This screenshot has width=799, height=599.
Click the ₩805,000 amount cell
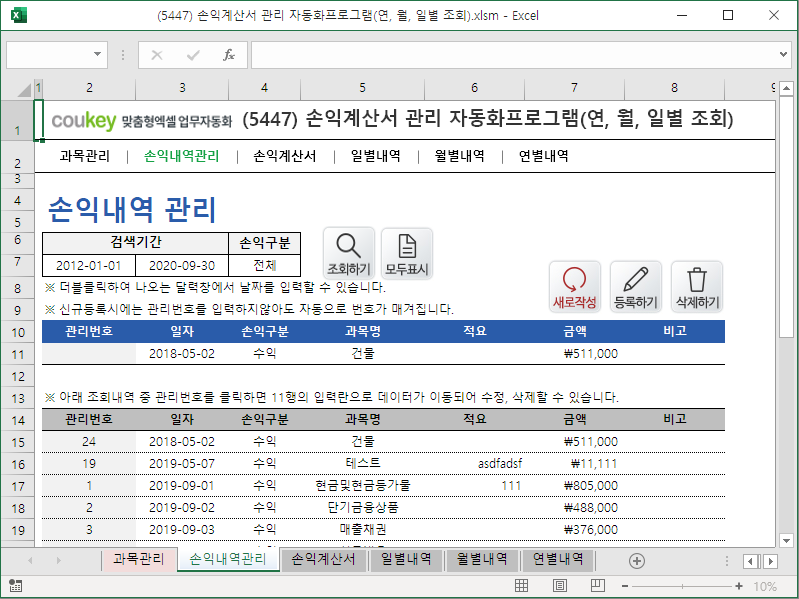click(x=574, y=485)
